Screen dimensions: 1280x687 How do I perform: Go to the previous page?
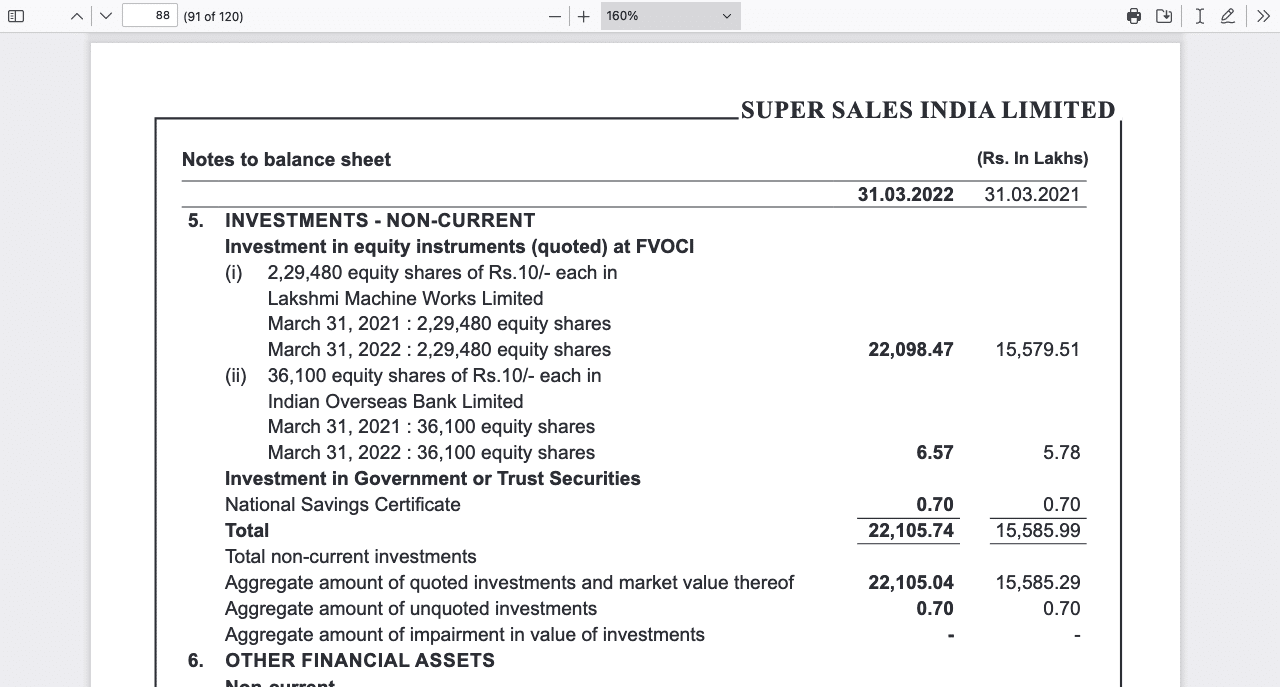click(79, 16)
